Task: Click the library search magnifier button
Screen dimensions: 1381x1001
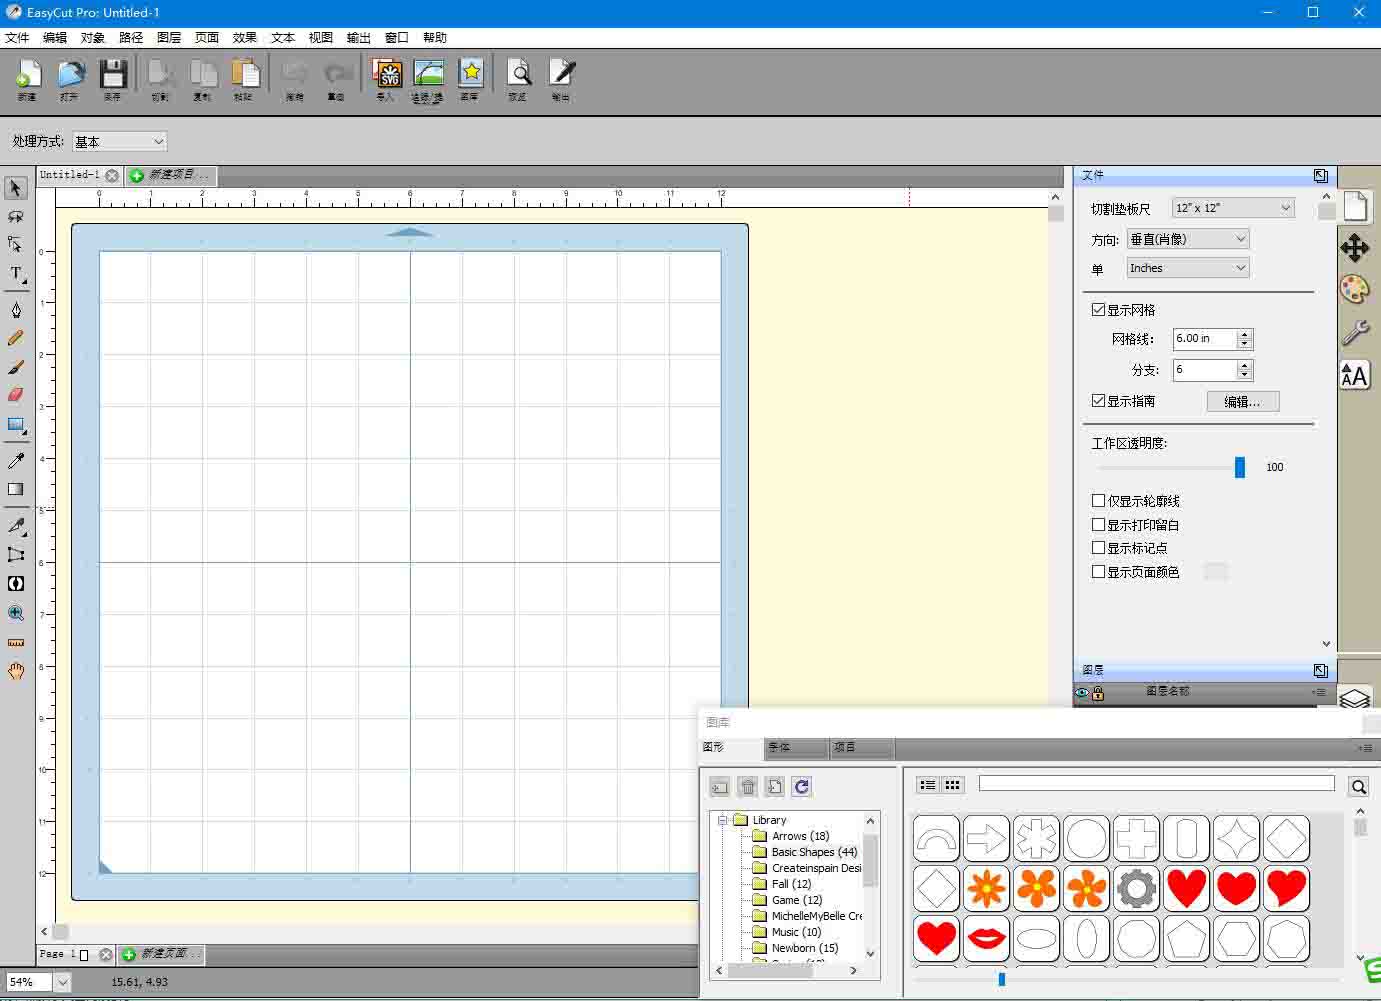Action: pos(1359,786)
